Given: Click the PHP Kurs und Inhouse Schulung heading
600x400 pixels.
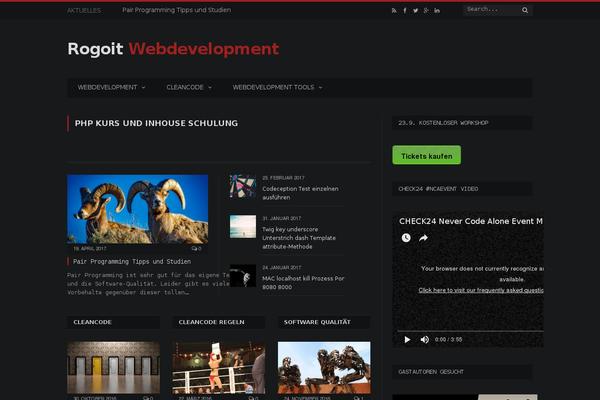Looking at the screenshot, I should click(x=156, y=123).
